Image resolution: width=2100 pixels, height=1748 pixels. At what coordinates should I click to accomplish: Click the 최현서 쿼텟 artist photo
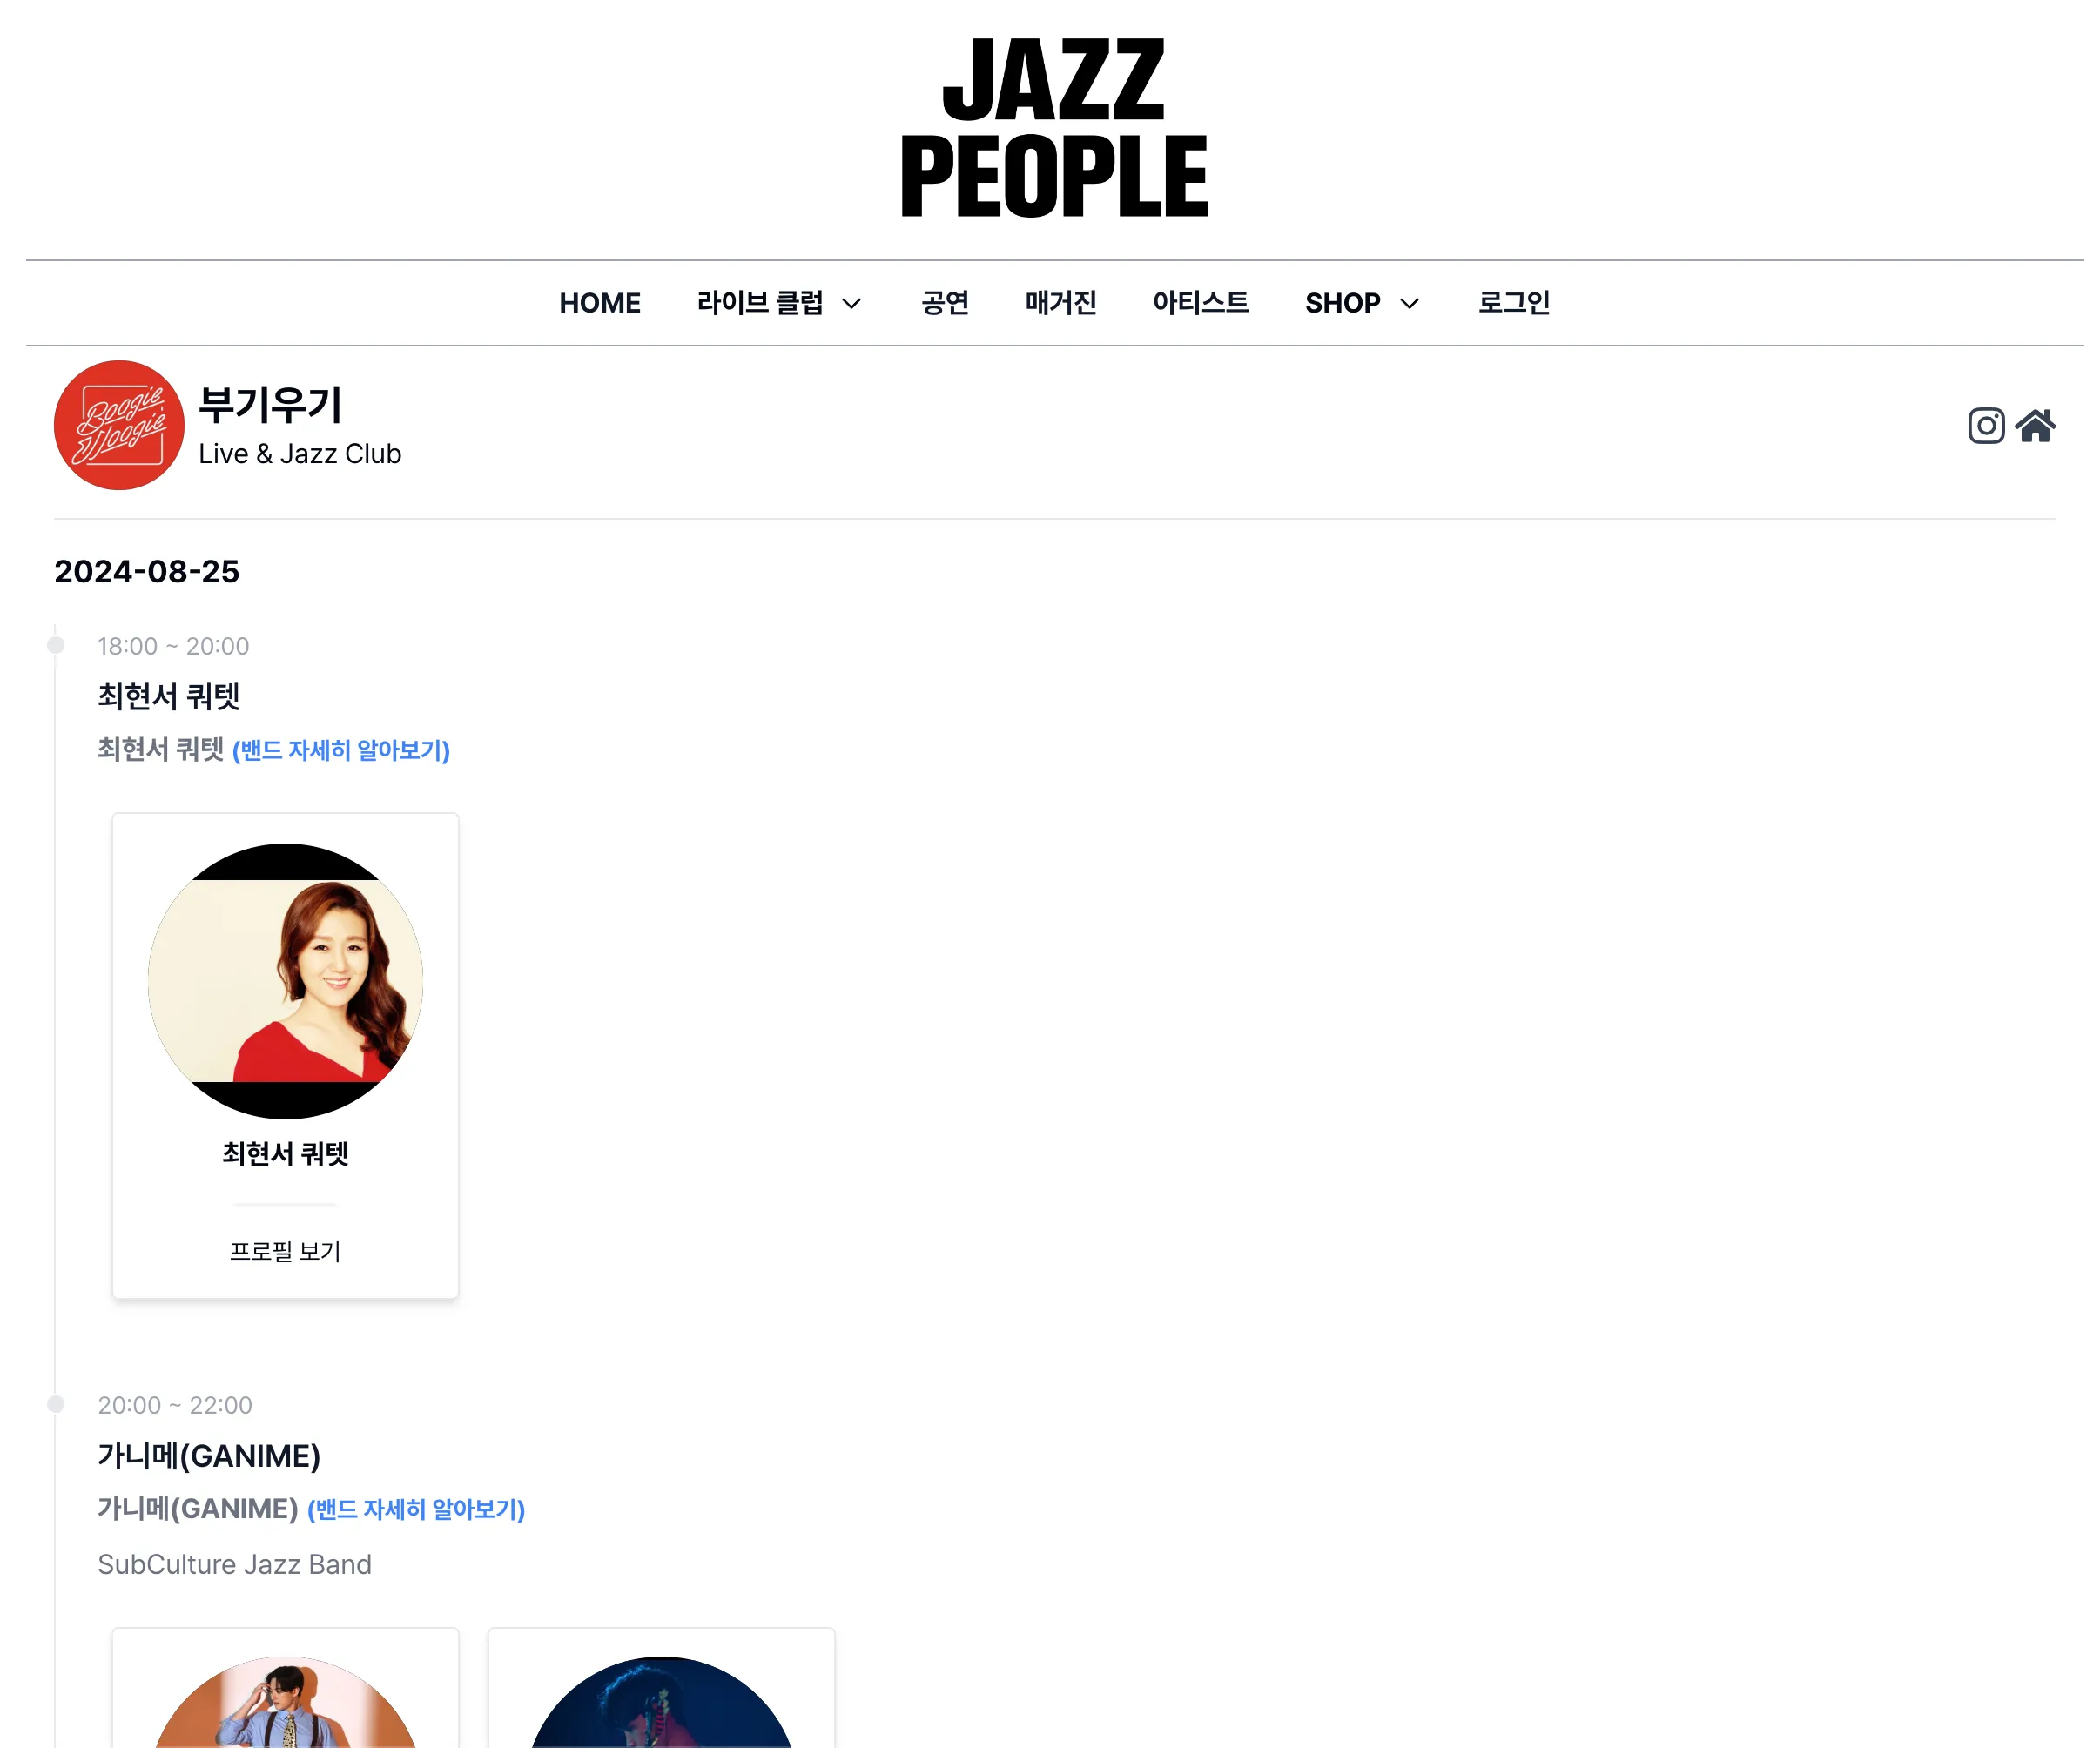point(285,981)
